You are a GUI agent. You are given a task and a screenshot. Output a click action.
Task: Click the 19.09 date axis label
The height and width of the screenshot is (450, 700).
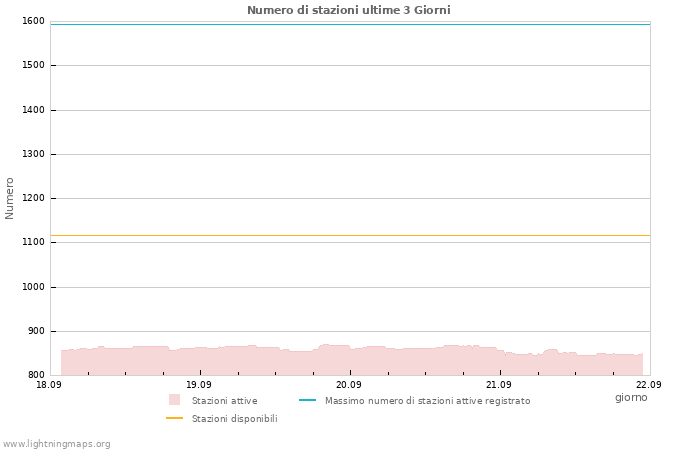(199, 384)
